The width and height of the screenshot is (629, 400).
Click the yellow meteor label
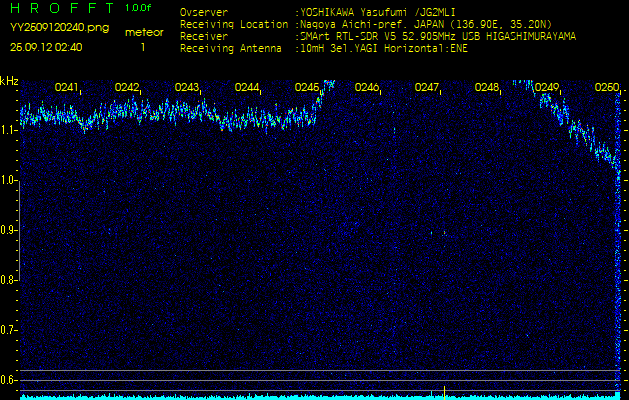[x=145, y=33]
